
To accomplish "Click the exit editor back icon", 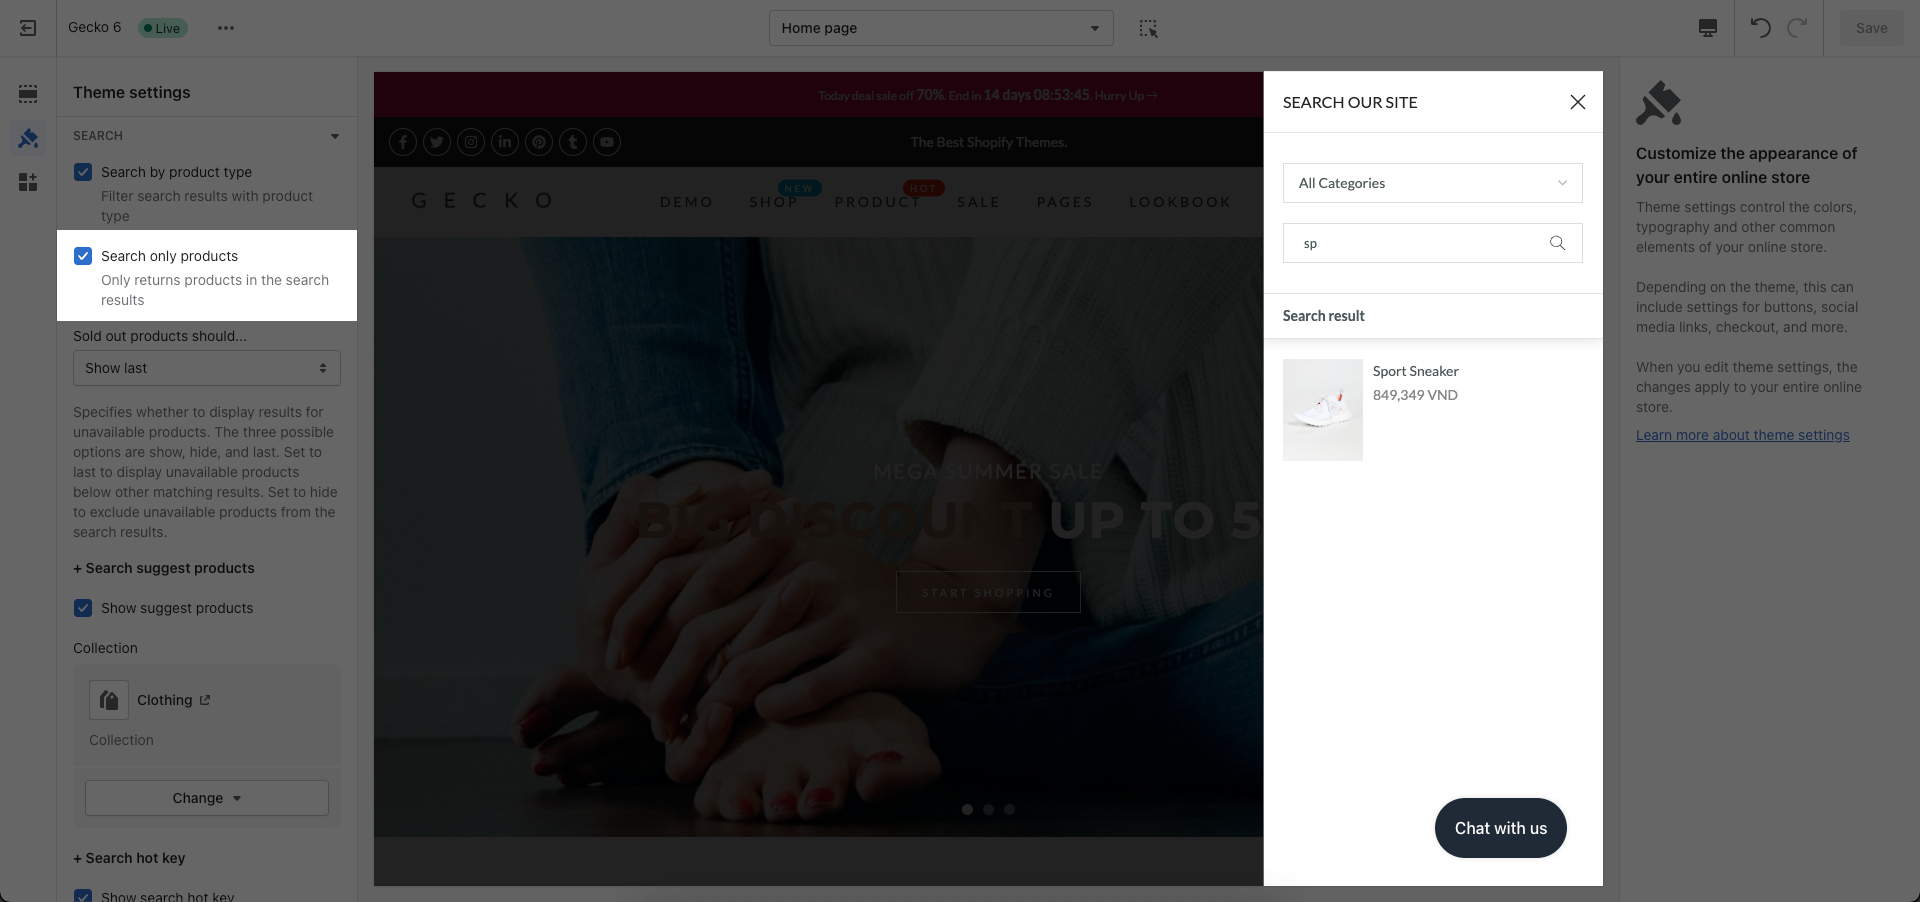I will click(x=28, y=28).
